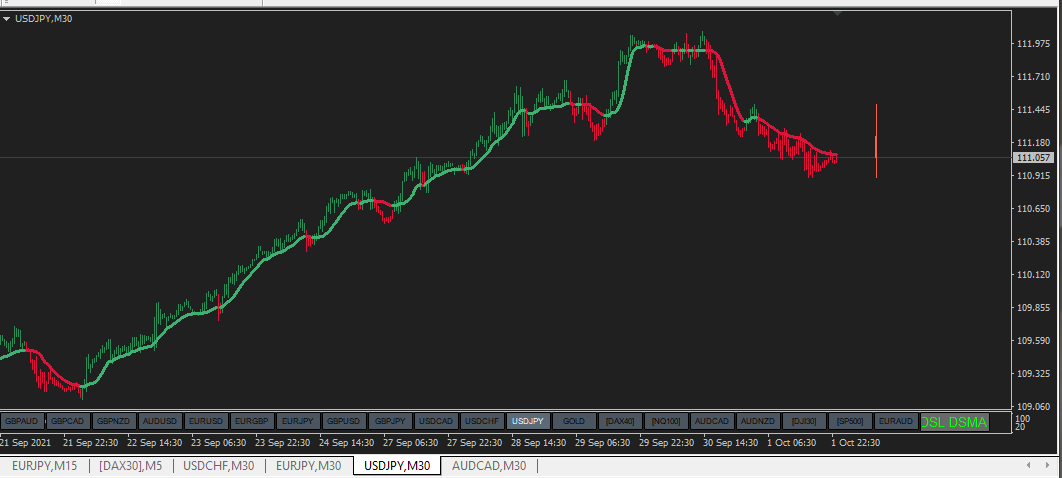Switch to EURGBP symbol button

pos(253,422)
